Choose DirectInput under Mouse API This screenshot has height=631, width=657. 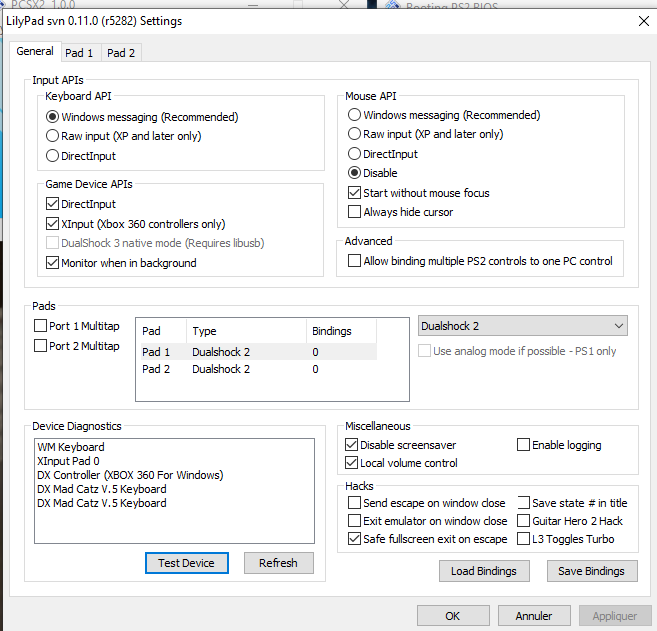point(355,154)
